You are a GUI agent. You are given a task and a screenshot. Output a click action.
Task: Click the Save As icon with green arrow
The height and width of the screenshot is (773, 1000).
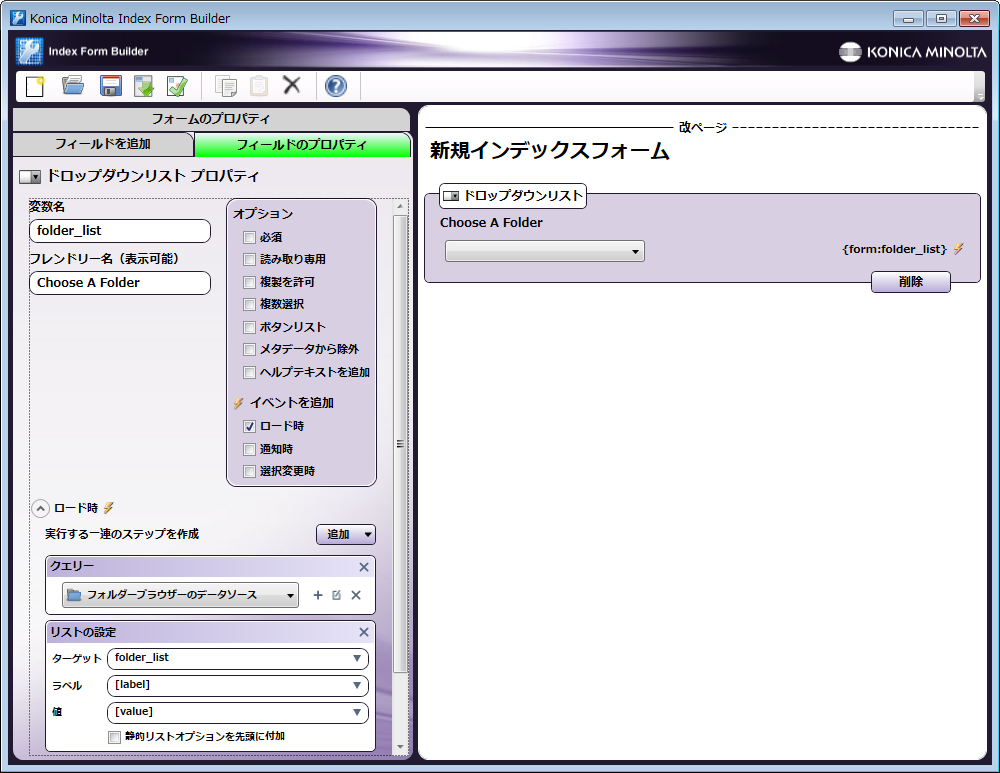point(144,85)
